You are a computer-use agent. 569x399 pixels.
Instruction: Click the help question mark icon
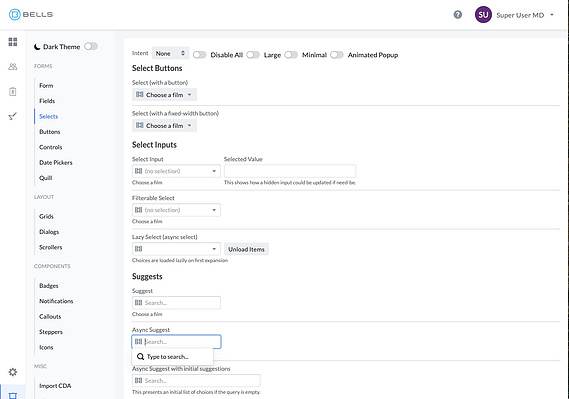pyautogui.click(x=458, y=15)
